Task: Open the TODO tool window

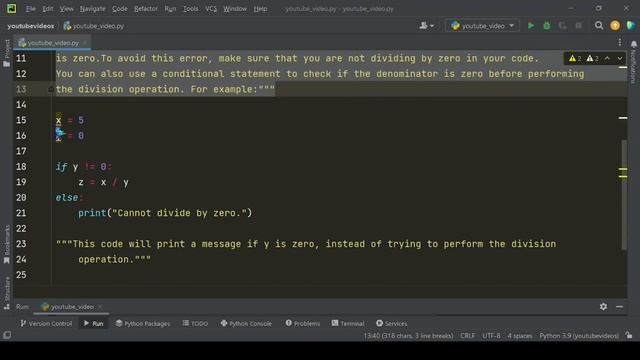Action: [x=195, y=323]
